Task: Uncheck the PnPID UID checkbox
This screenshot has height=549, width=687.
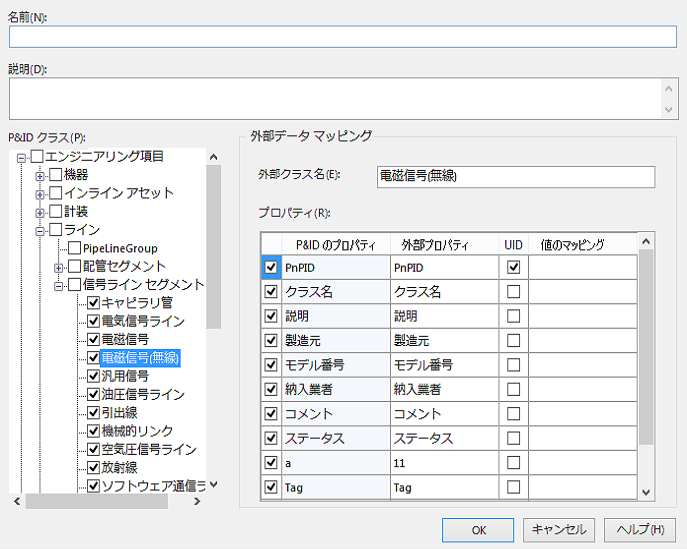Action: tap(513, 268)
